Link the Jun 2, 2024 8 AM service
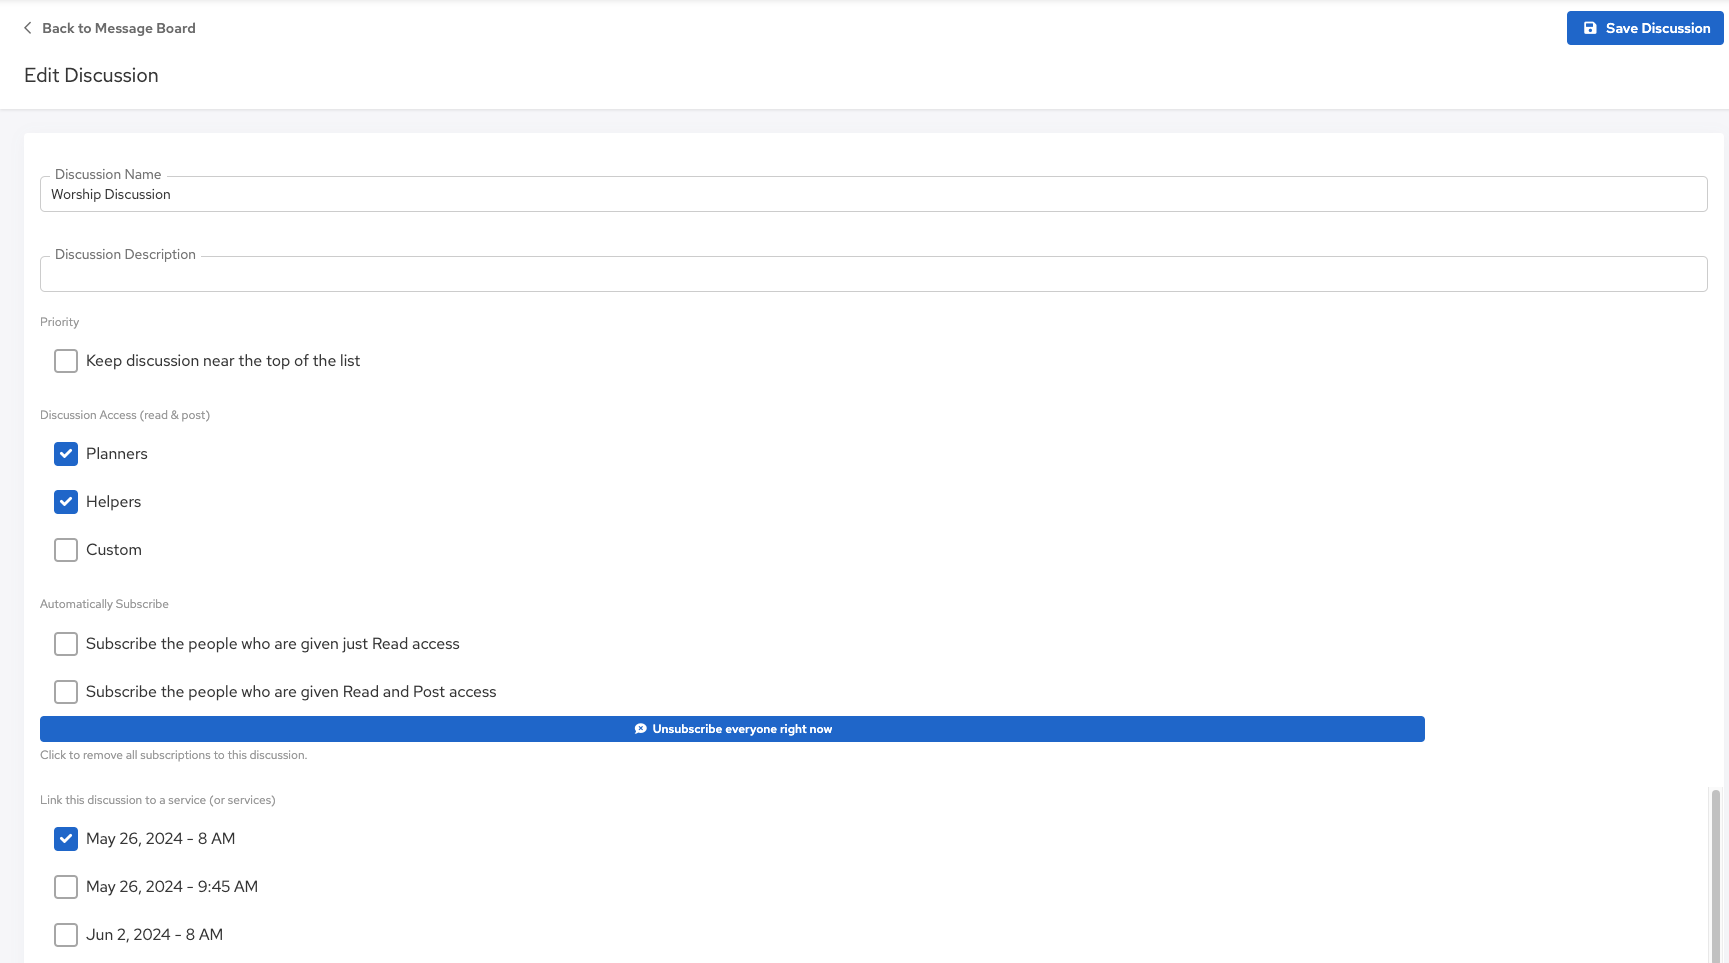This screenshot has height=963, width=1729. (x=66, y=935)
